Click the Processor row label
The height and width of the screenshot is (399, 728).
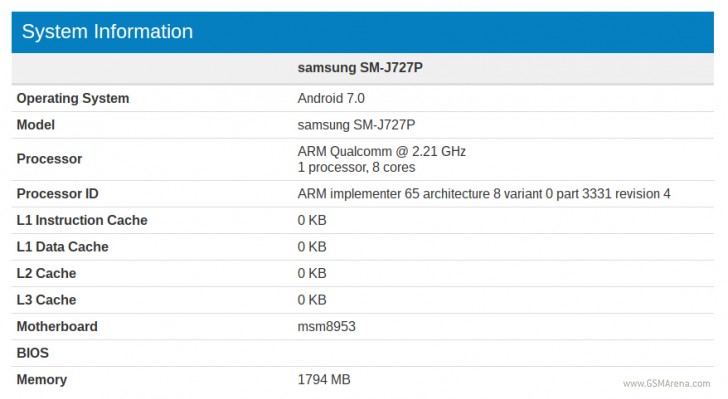pyautogui.click(x=49, y=159)
